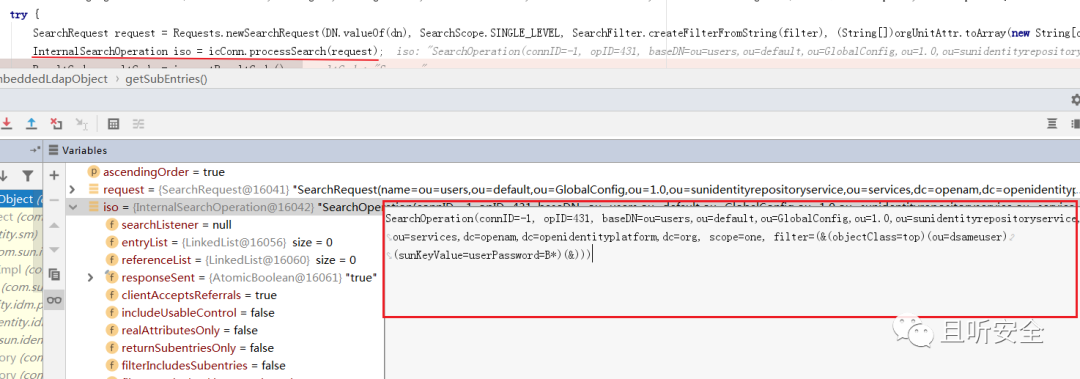Click the next frame down arrow icon
This screenshot has height=379, width=1080.
coord(3,175)
